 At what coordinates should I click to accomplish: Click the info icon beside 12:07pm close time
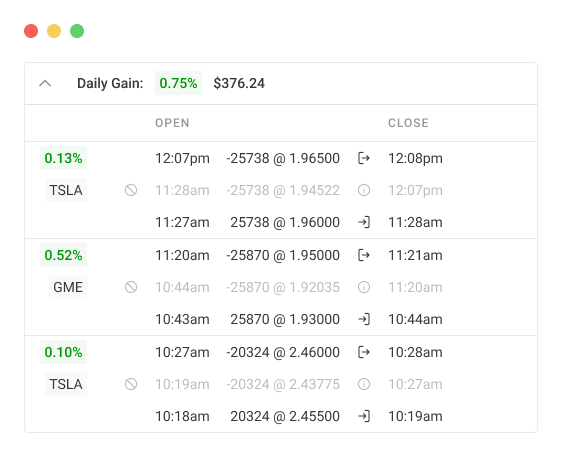[x=364, y=190]
